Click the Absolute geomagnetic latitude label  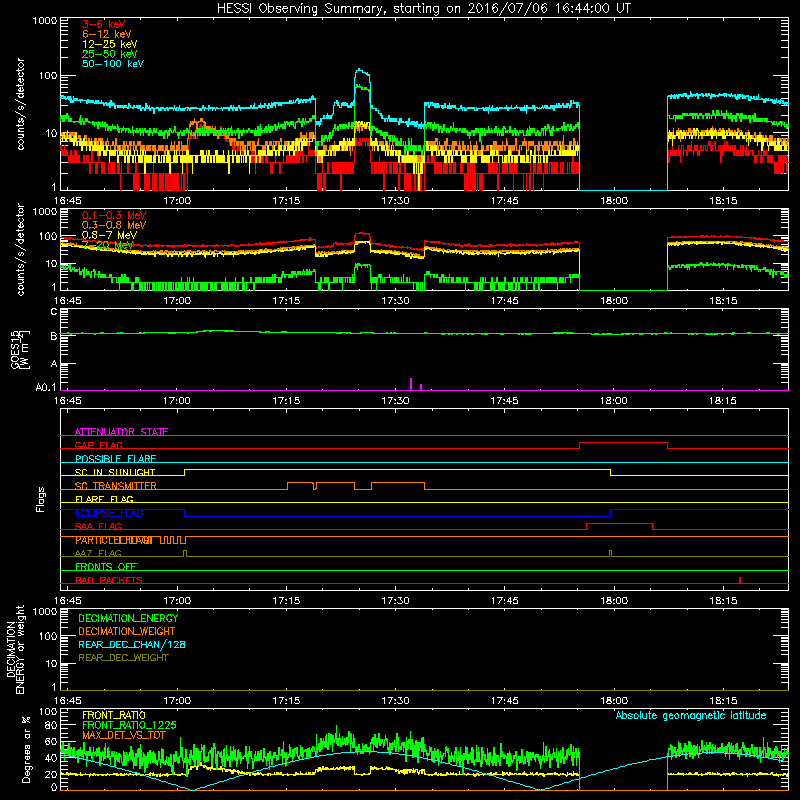(691, 715)
